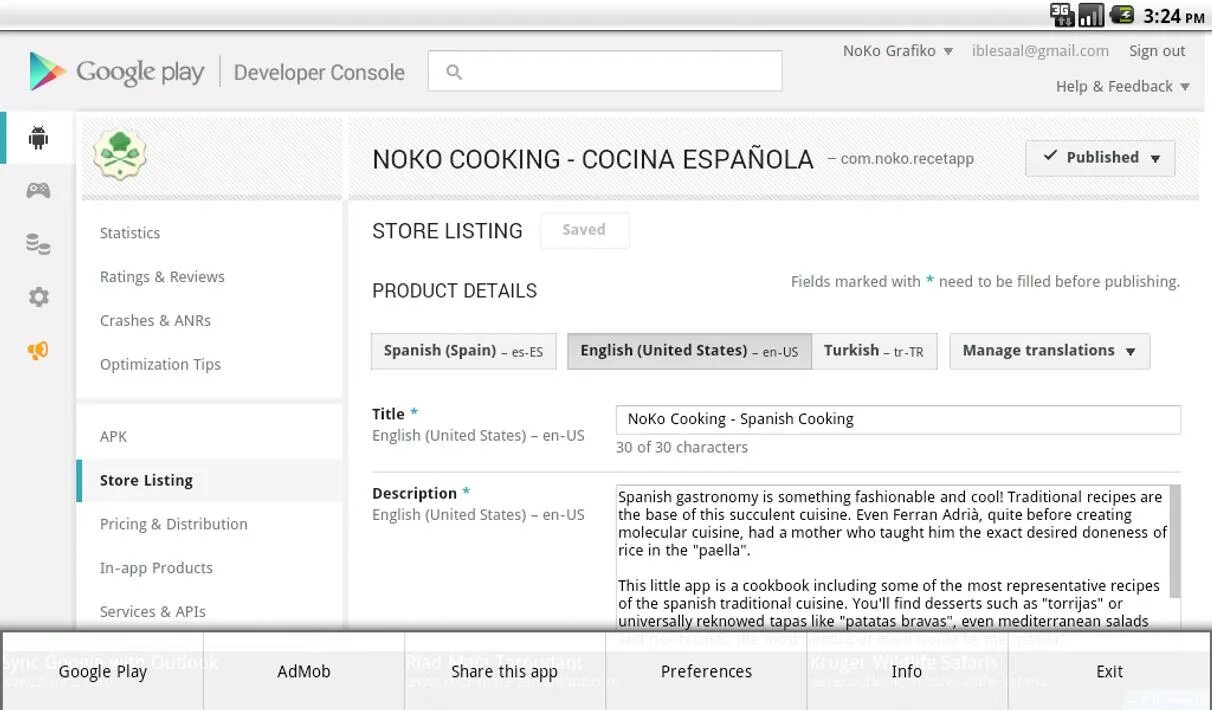Screen dimensions: 1212x710
Task: Open Optimization Tips in the sidebar
Action: pyautogui.click(x=160, y=365)
